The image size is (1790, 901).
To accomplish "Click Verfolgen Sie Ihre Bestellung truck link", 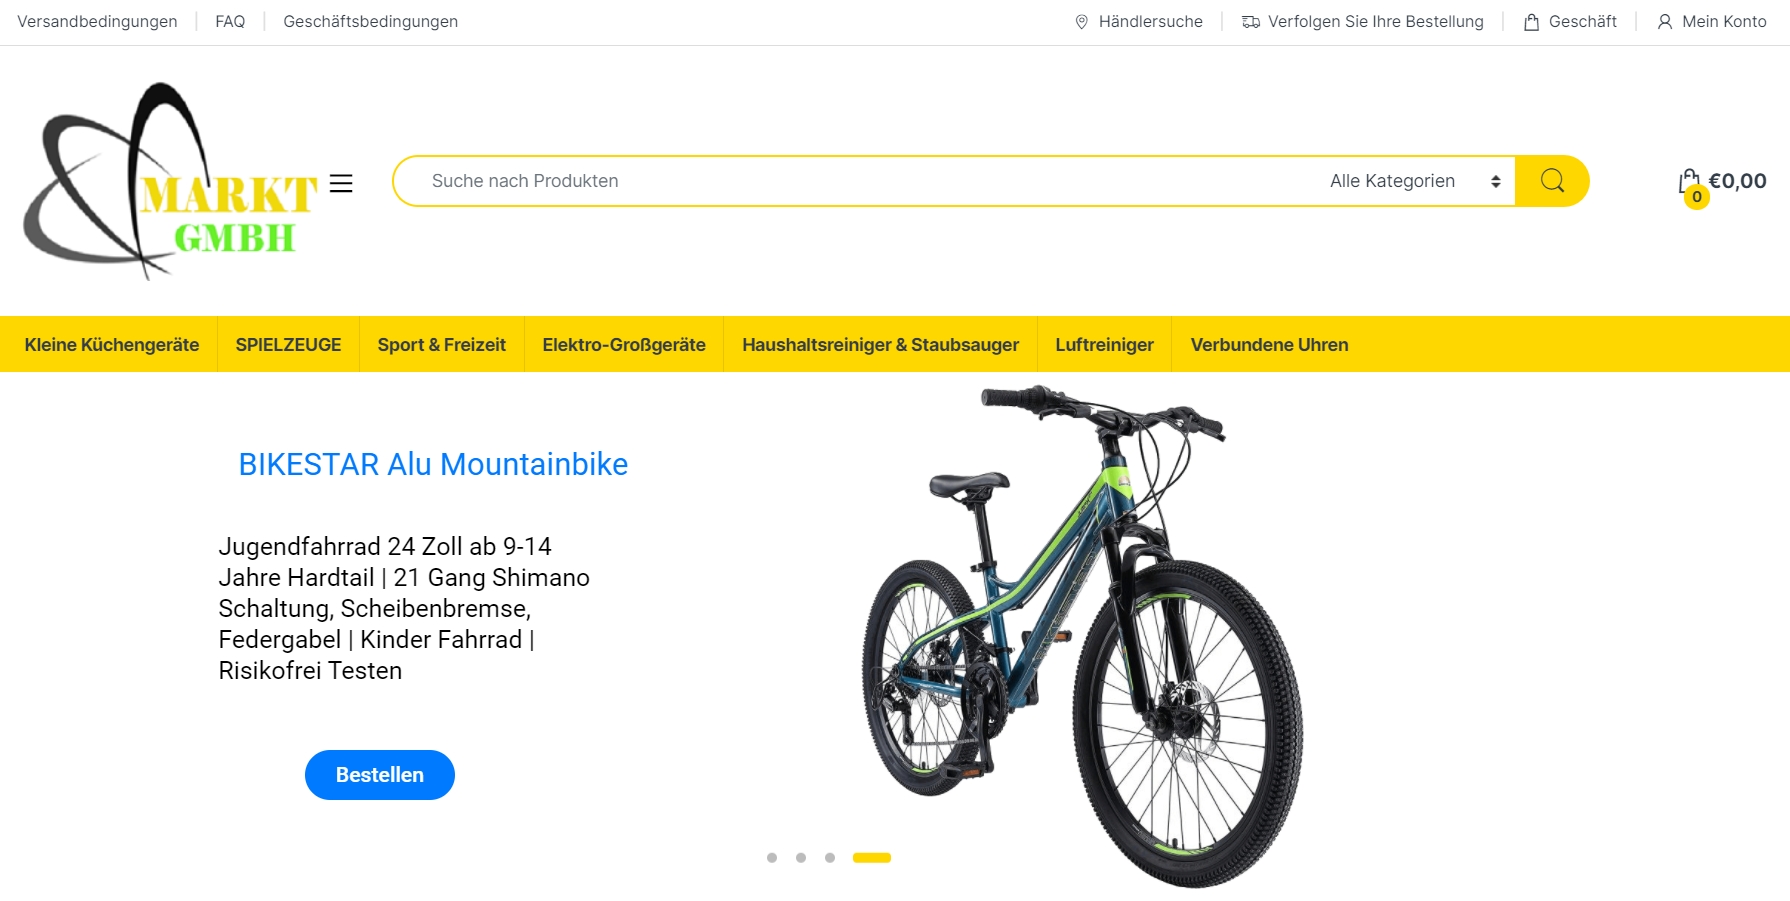I will [1362, 22].
